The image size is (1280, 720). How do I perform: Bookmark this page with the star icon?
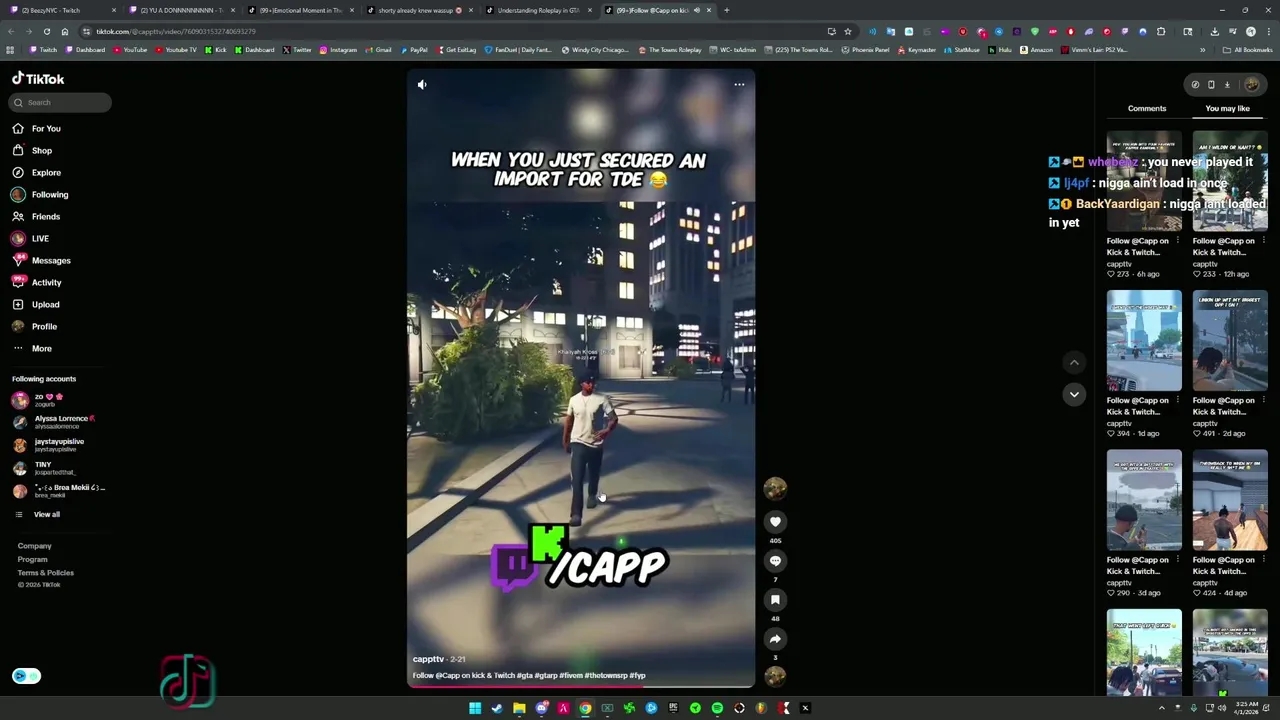[x=847, y=31]
